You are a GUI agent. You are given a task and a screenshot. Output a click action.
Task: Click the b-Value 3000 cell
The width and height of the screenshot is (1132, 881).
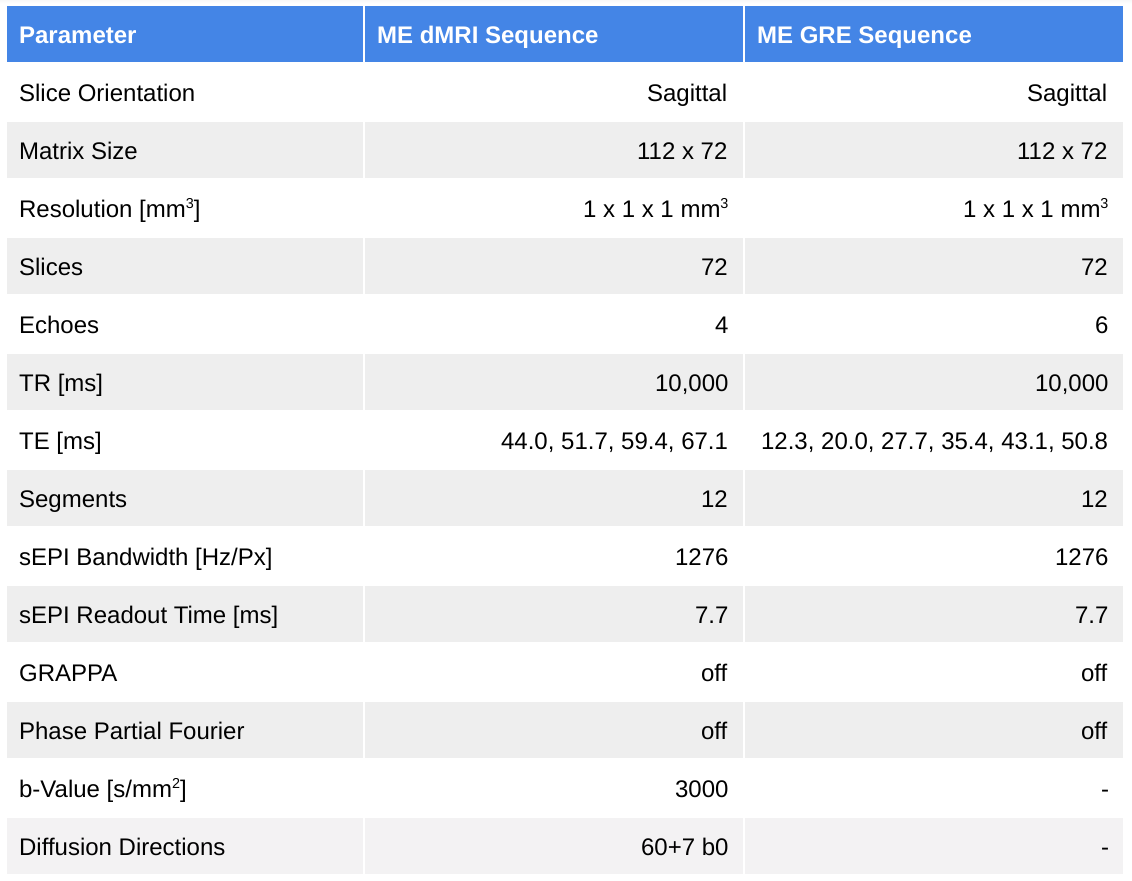701,789
